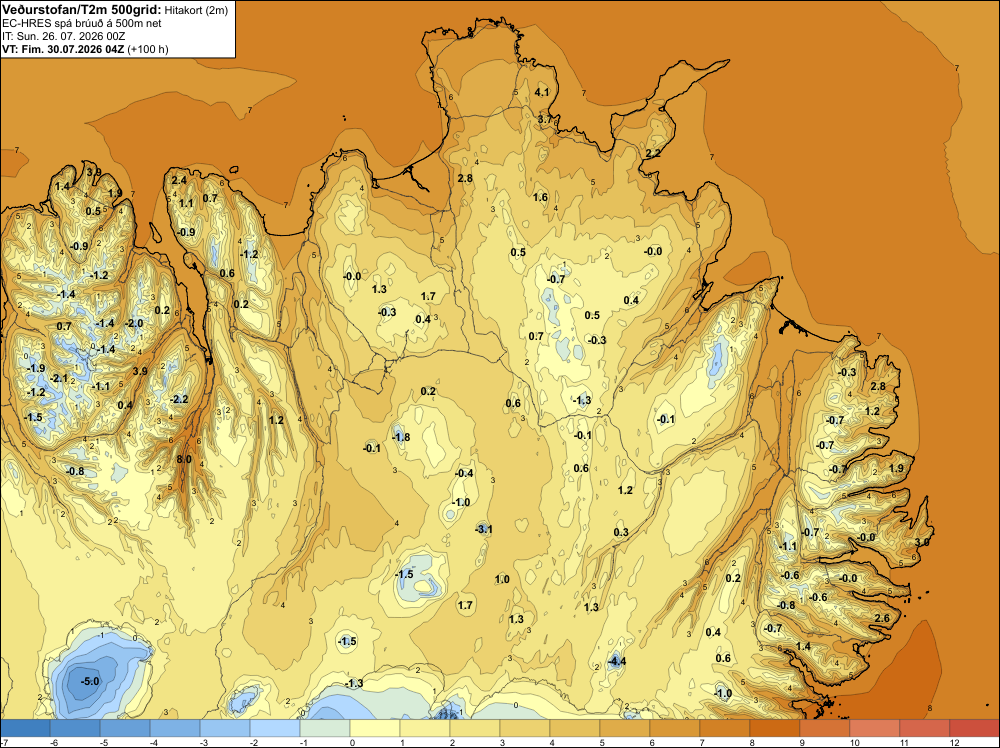Select the VT: Fim. 30.07.2026 04Z line

coord(63,49)
